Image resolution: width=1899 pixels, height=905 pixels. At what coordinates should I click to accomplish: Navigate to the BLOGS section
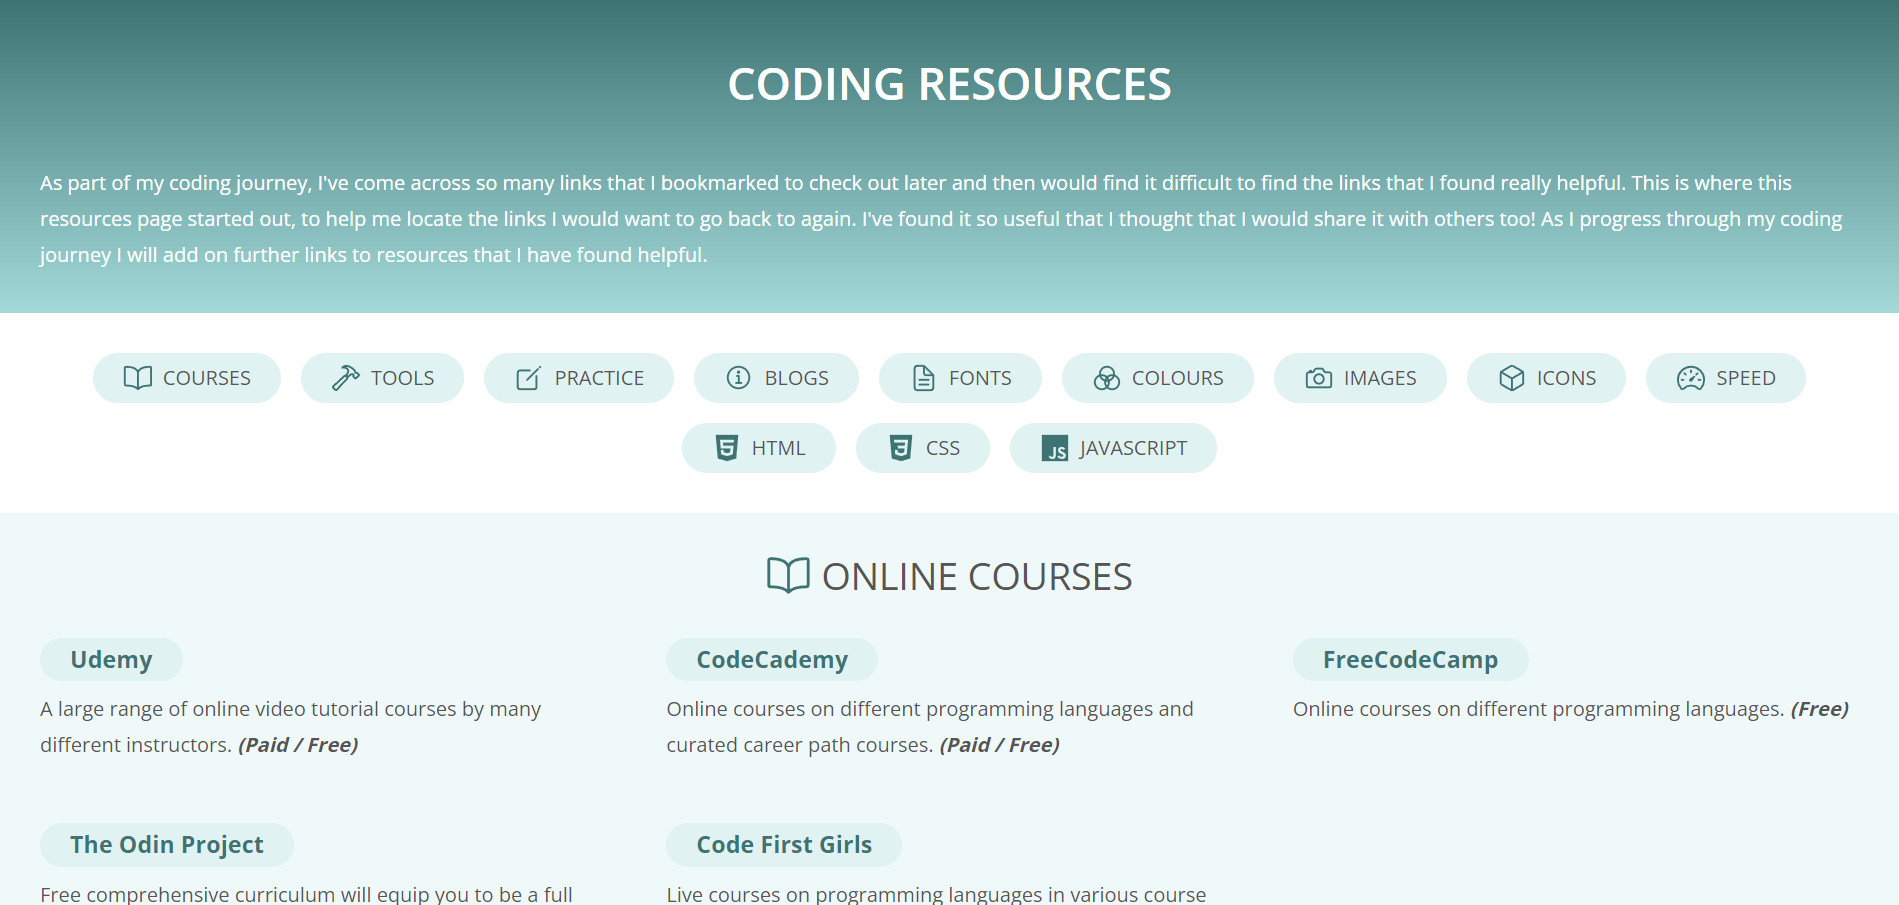pyautogui.click(x=776, y=378)
